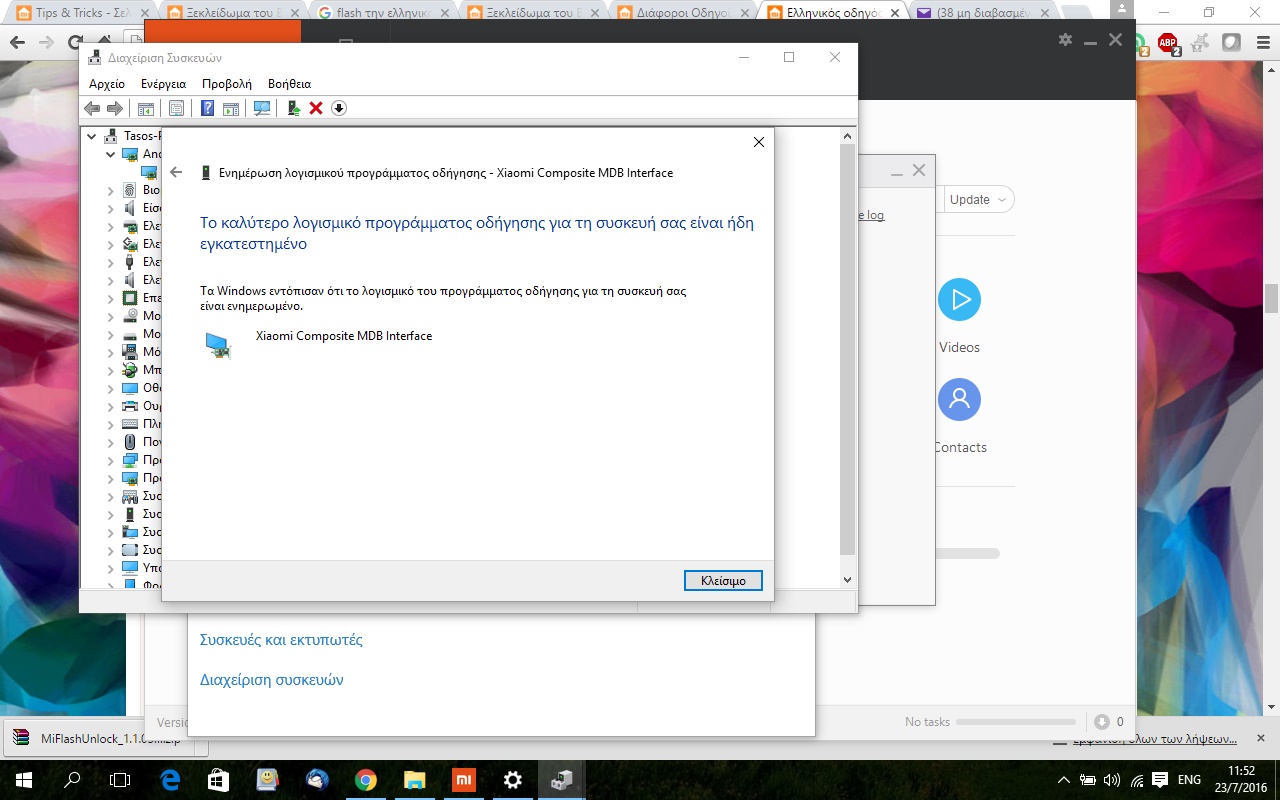Click the Συσκευές και εκτυπωτές link
The height and width of the screenshot is (800, 1280).
(x=281, y=640)
